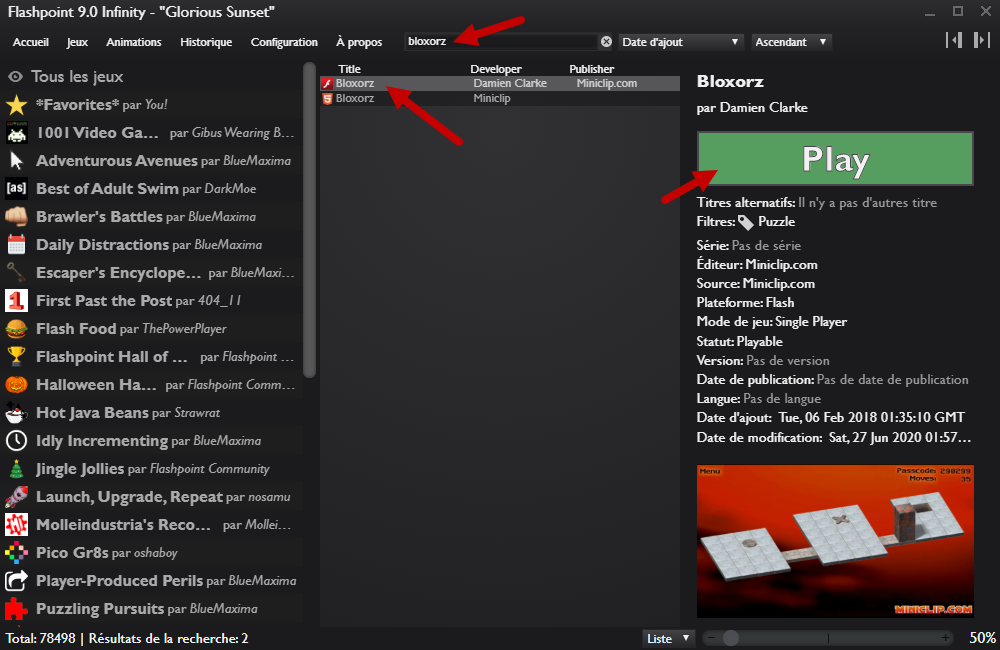Click Mode de jeu value Single Player
The height and width of the screenshot is (650, 1000).
pos(811,321)
